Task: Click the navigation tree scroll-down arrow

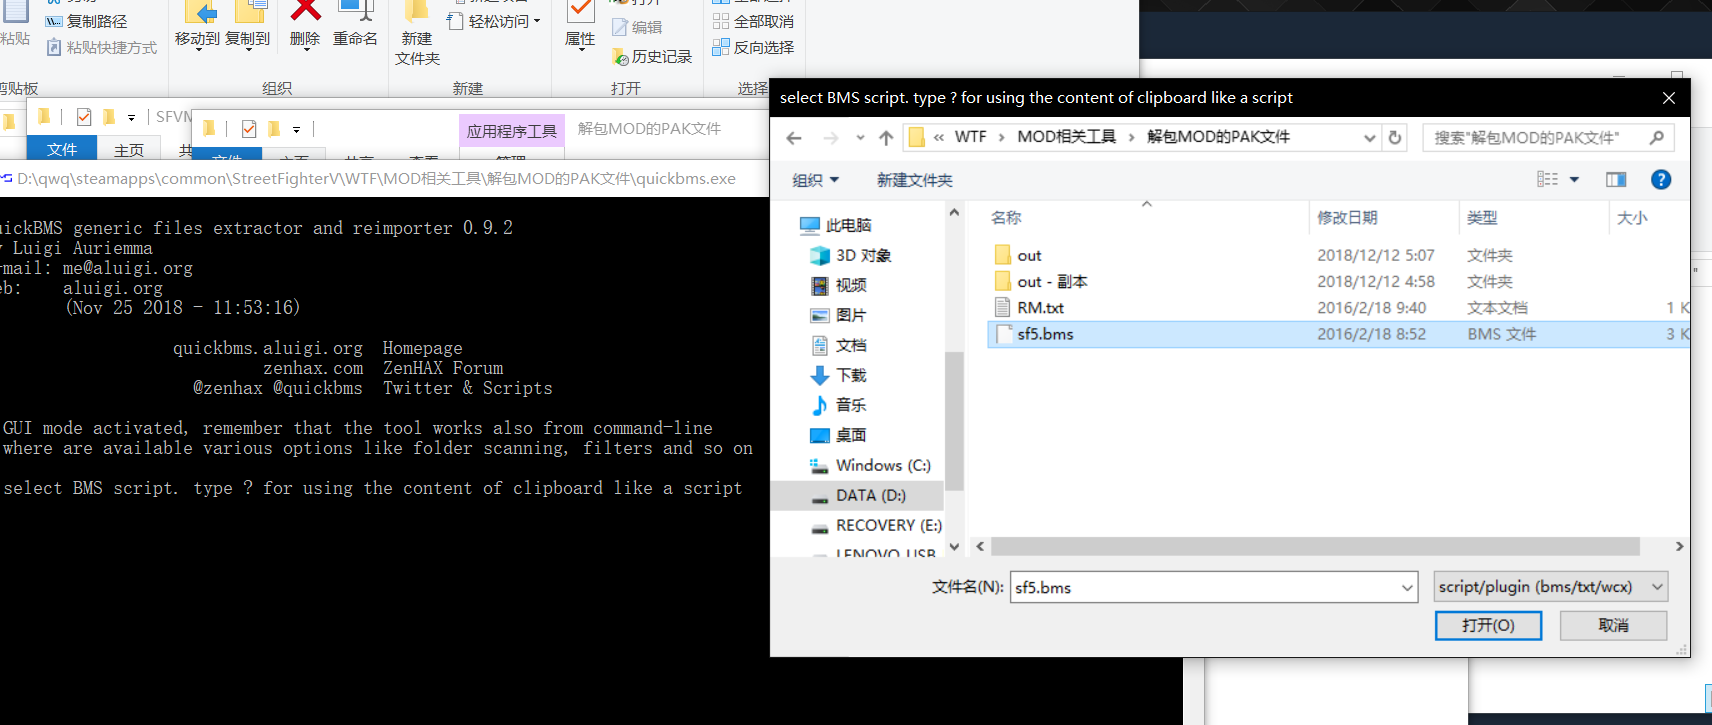Action: 954,547
